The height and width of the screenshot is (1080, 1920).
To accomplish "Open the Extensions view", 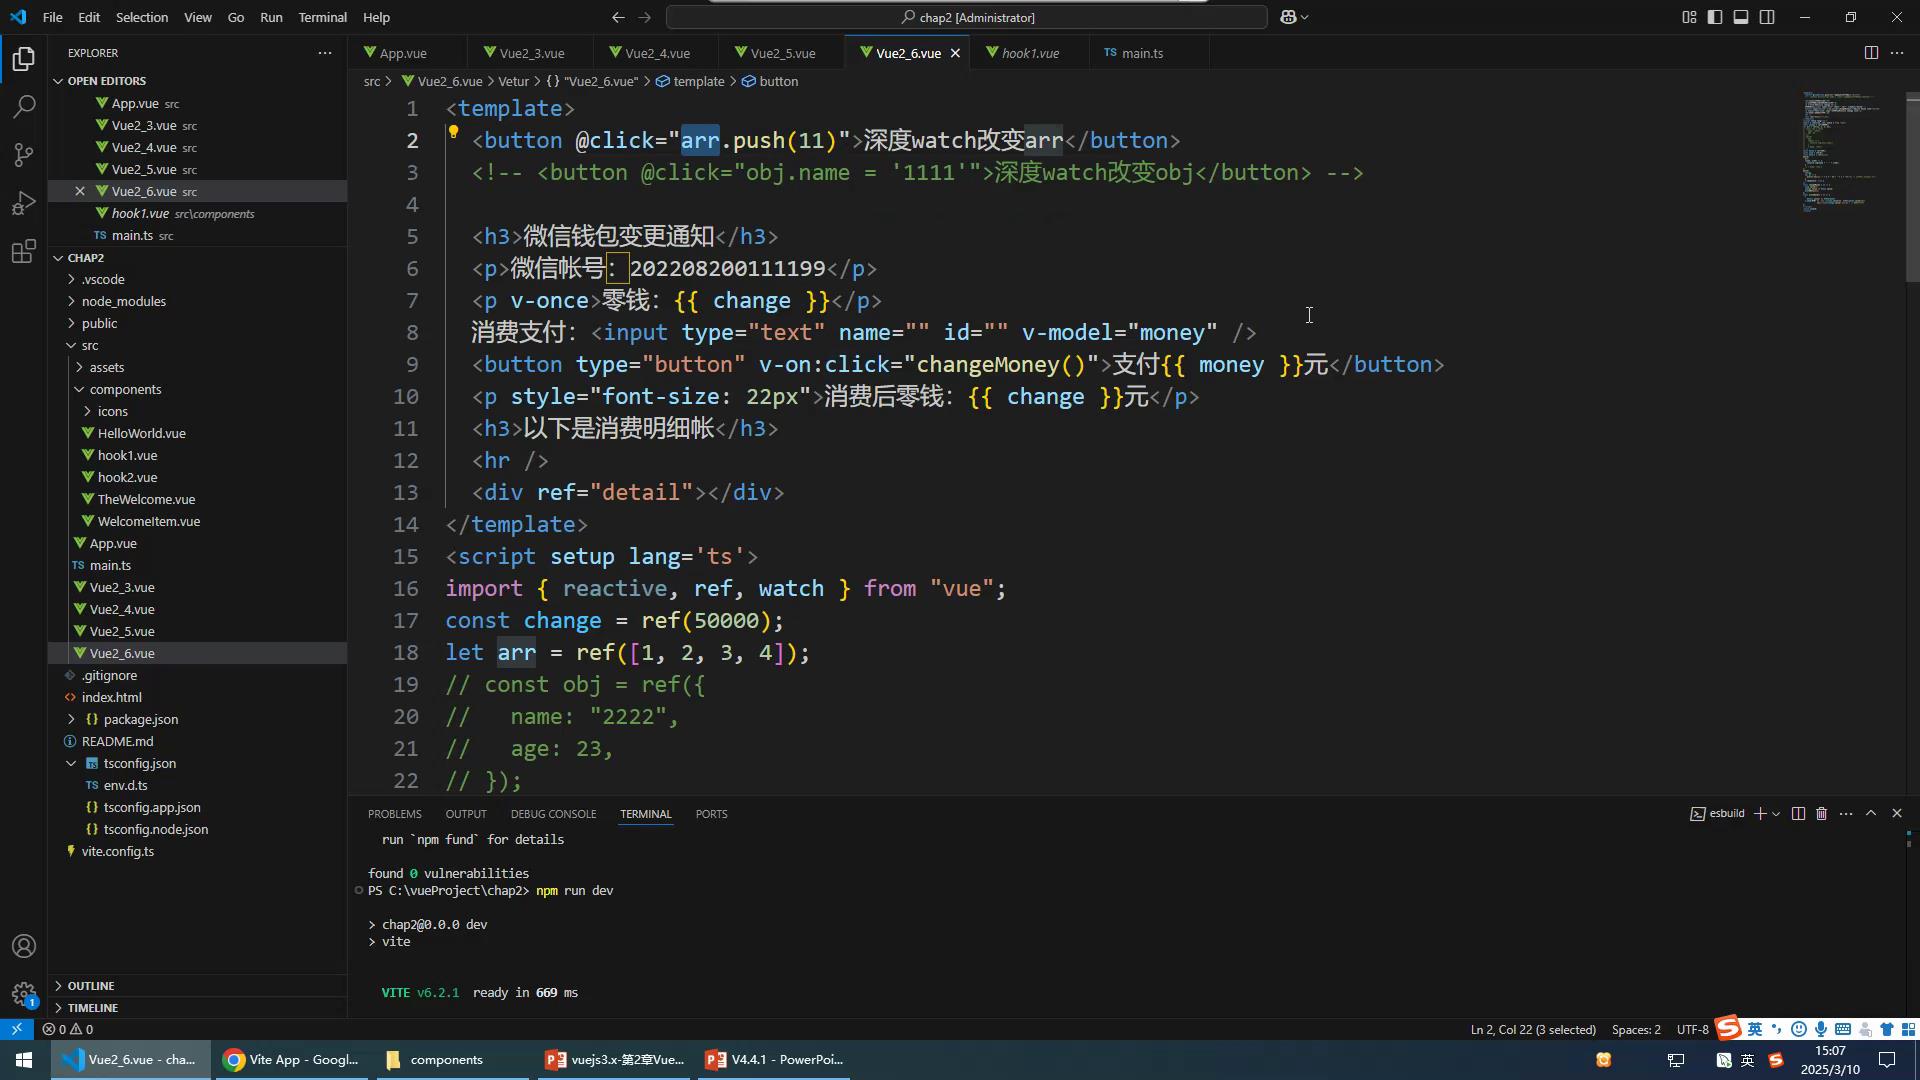I will (24, 251).
